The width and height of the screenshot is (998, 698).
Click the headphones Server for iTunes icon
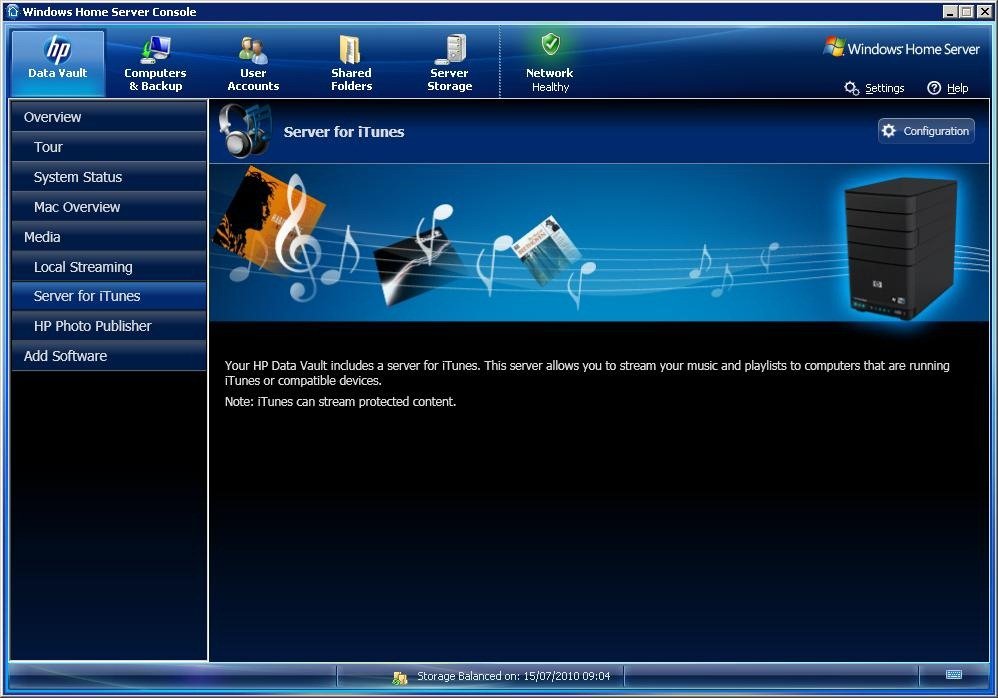[244, 130]
